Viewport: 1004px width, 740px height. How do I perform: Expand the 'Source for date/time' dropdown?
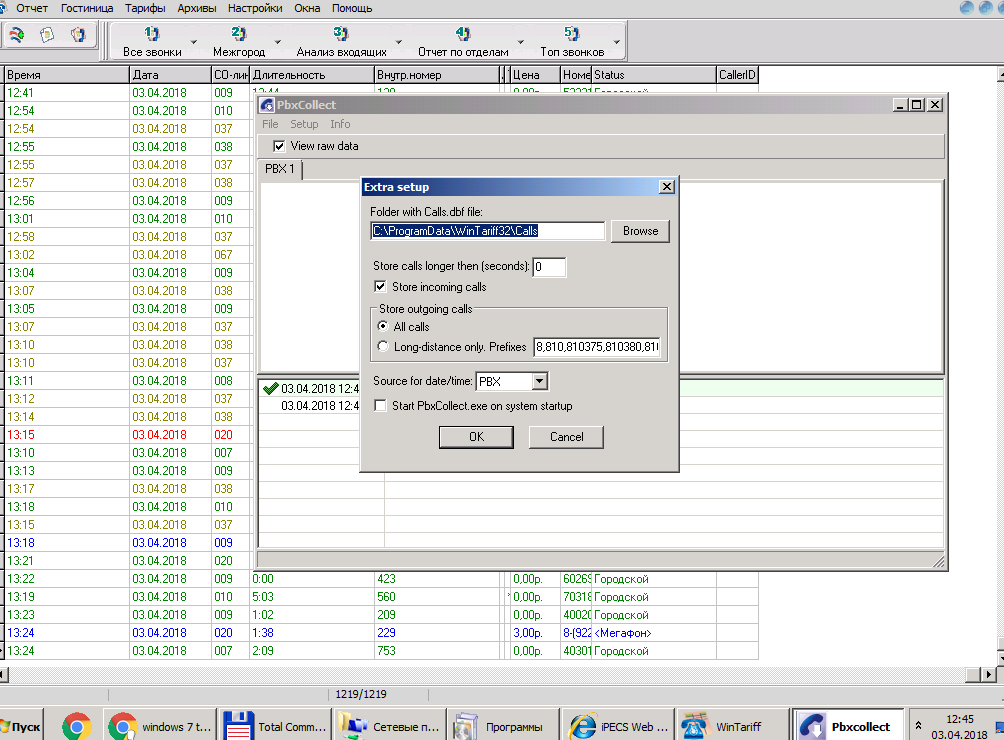pyautogui.click(x=540, y=381)
